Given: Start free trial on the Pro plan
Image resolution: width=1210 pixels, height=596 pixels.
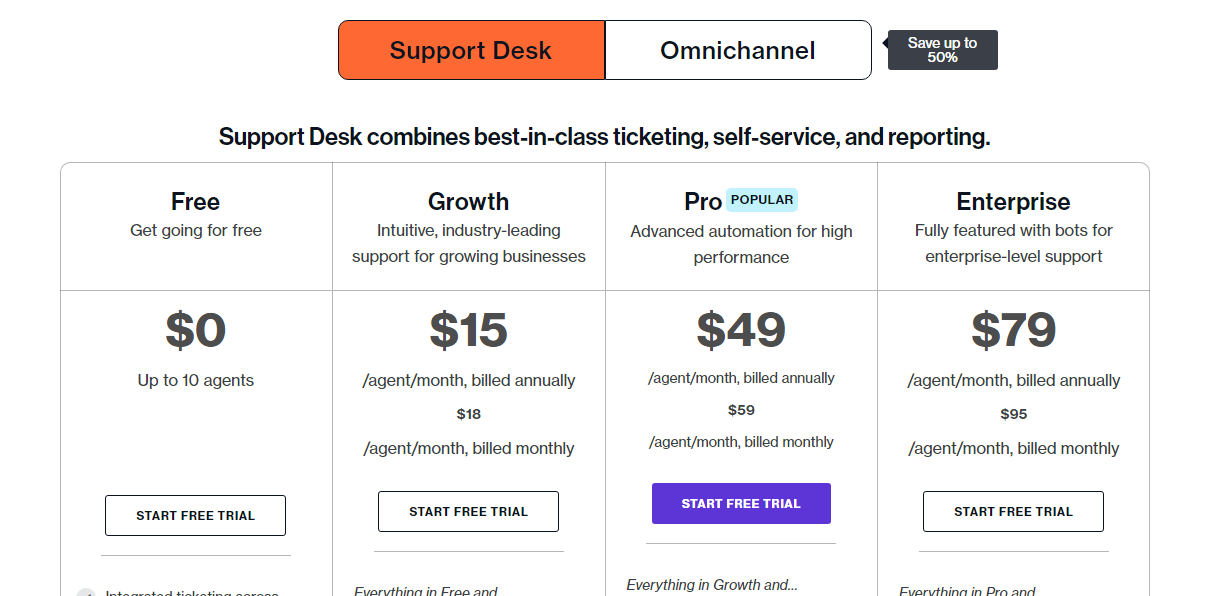Looking at the screenshot, I should coord(741,503).
